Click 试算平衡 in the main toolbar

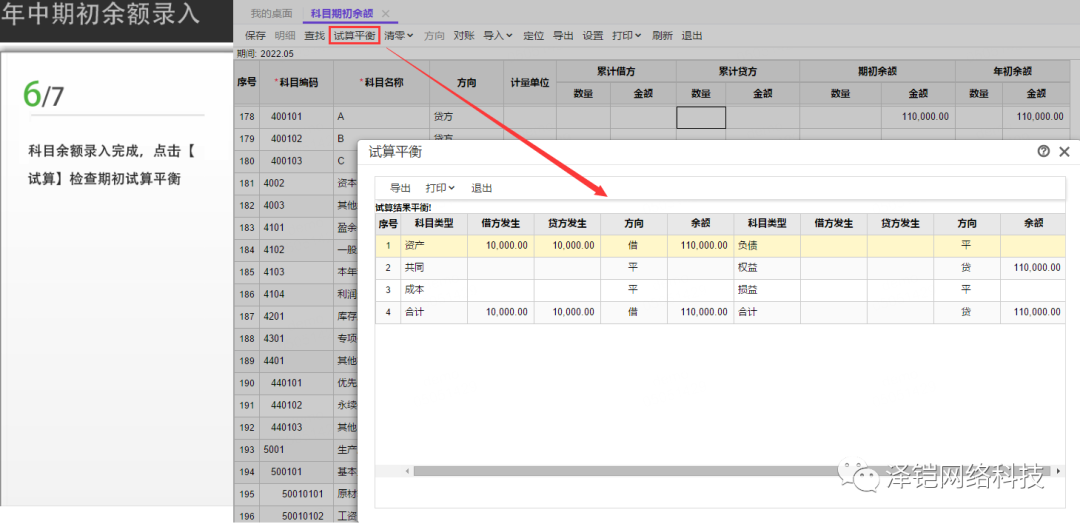354,36
